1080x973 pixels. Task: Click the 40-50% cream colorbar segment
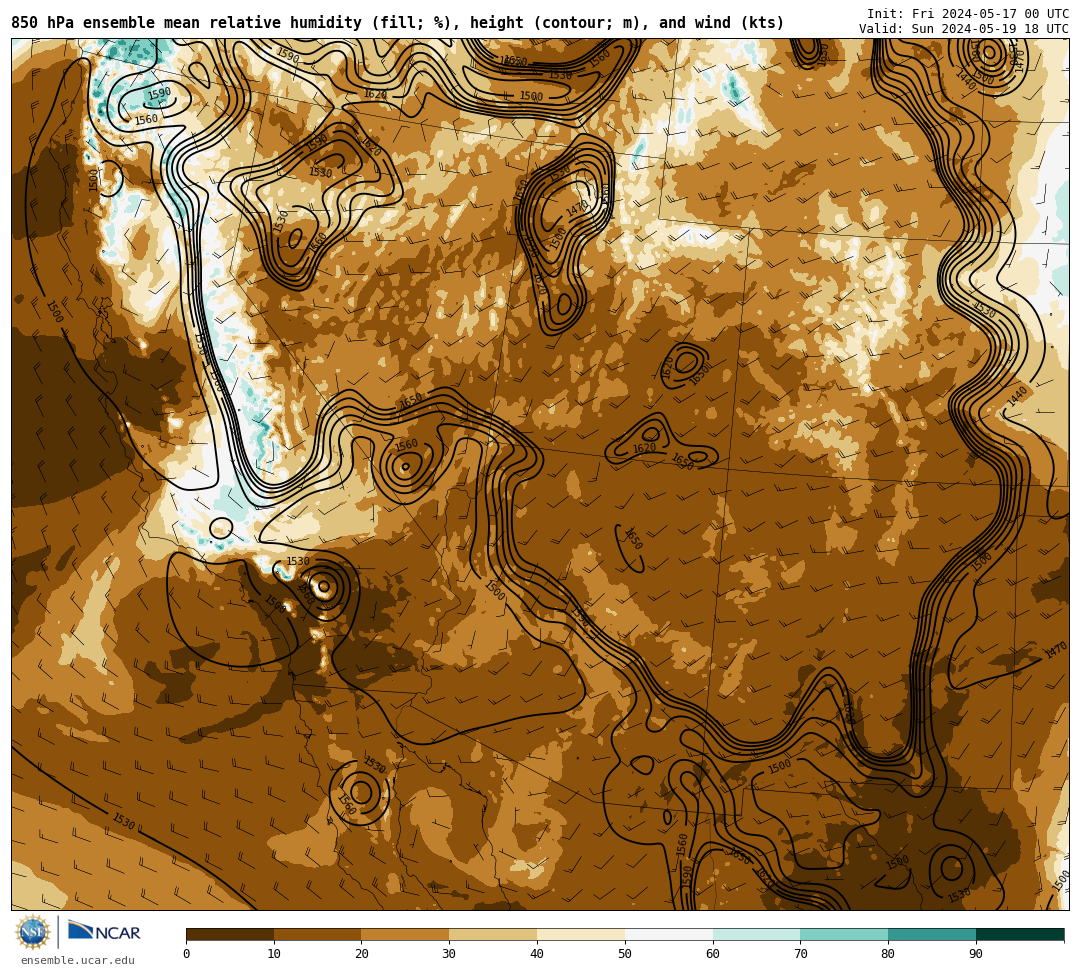pos(581,934)
